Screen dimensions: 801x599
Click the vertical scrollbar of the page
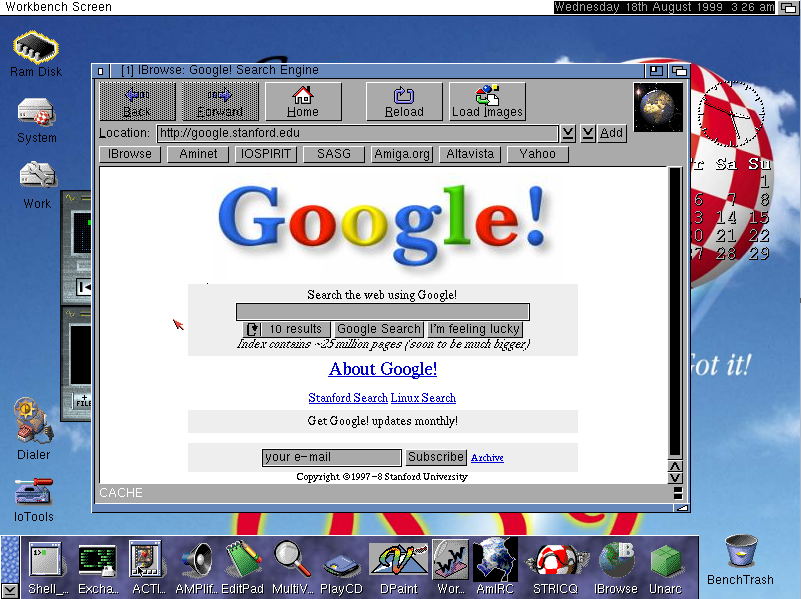click(675, 313)
